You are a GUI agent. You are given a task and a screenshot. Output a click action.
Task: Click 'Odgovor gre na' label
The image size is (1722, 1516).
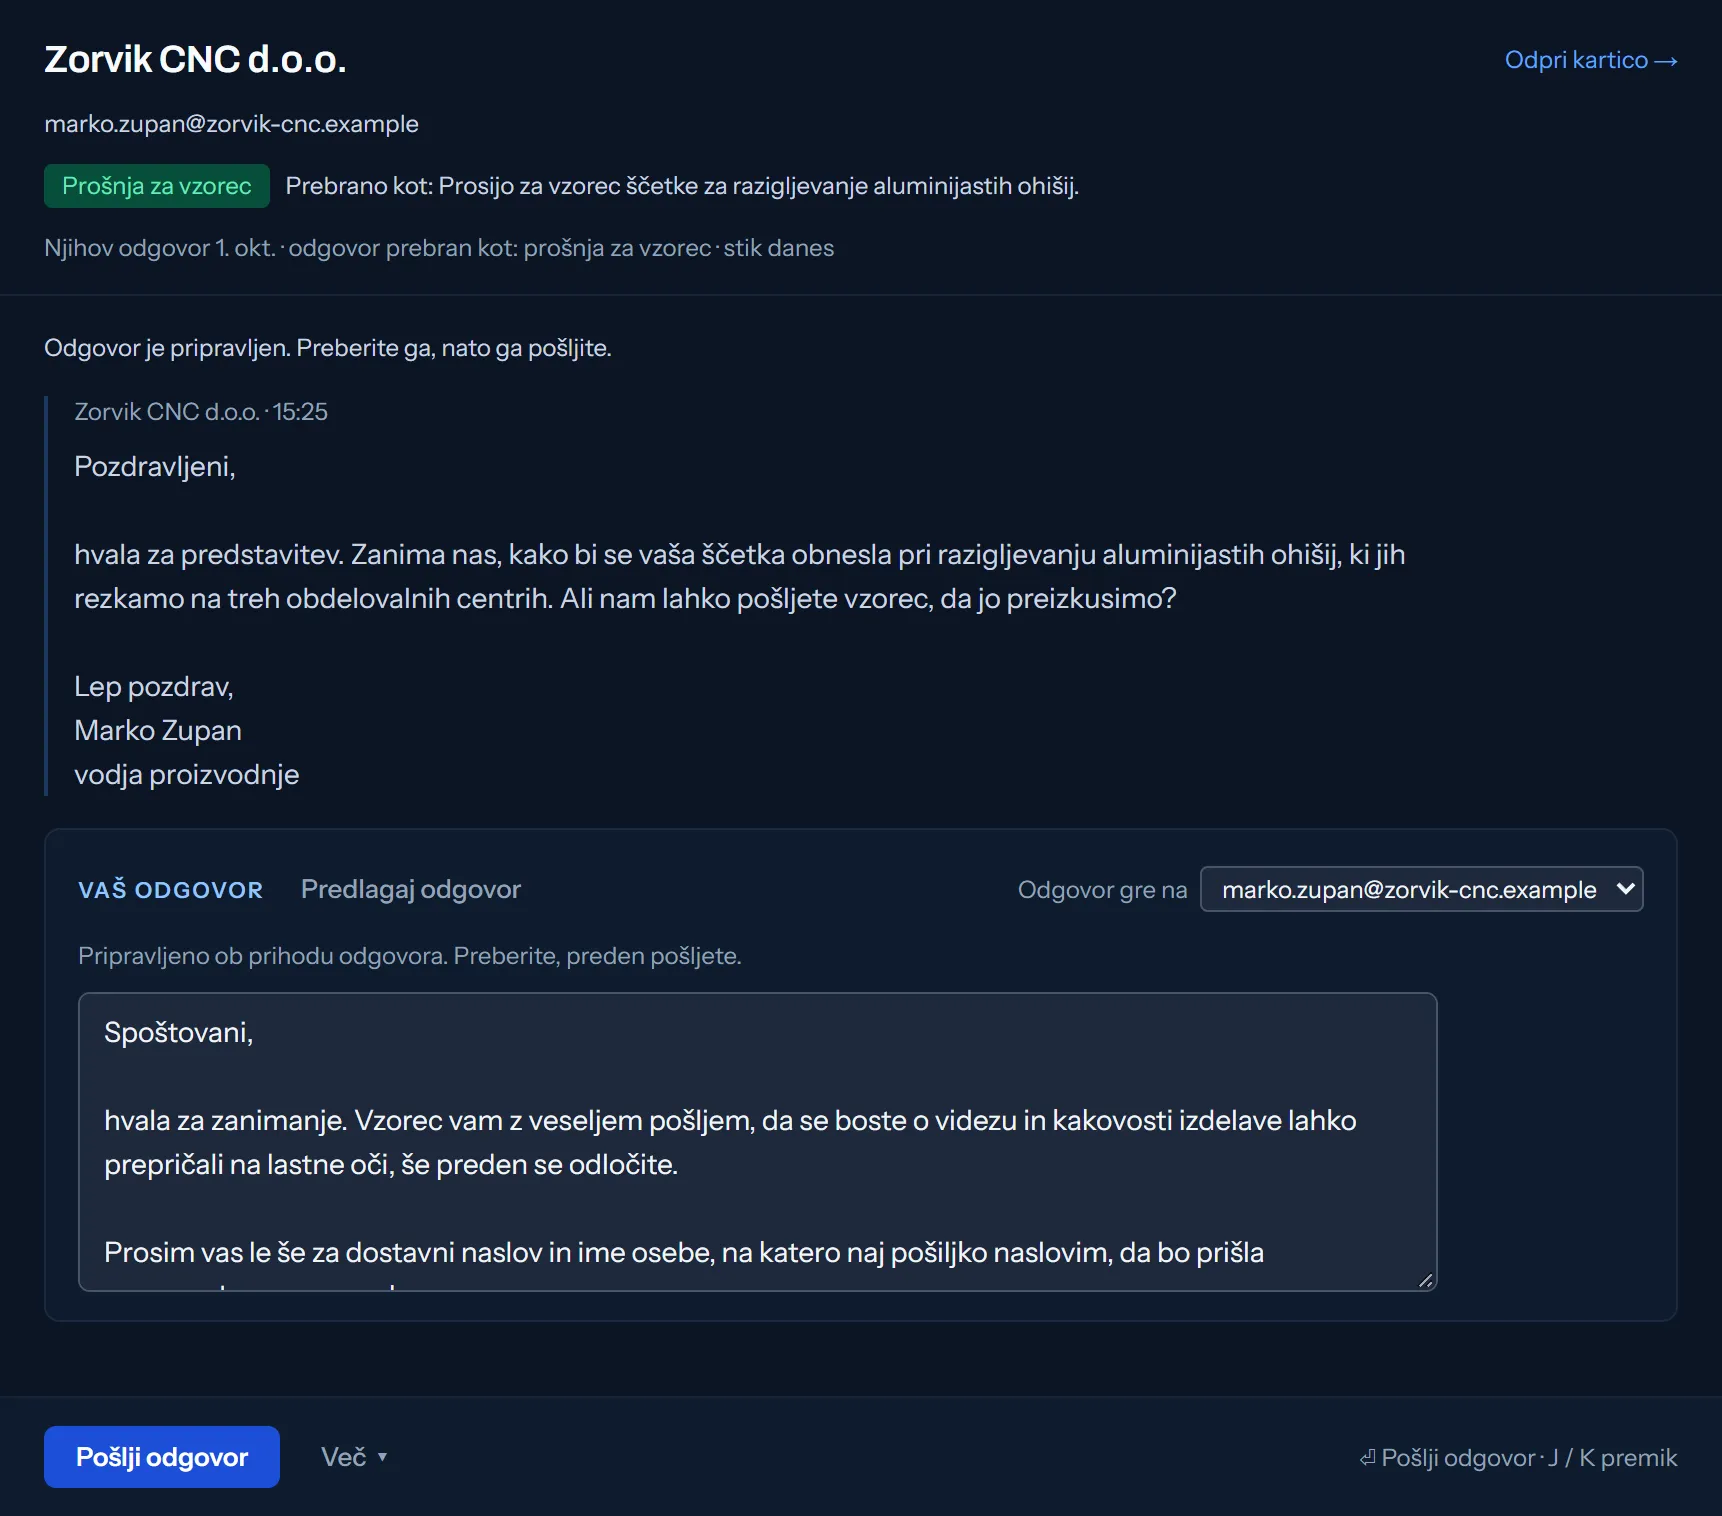tap(1102, 890)
